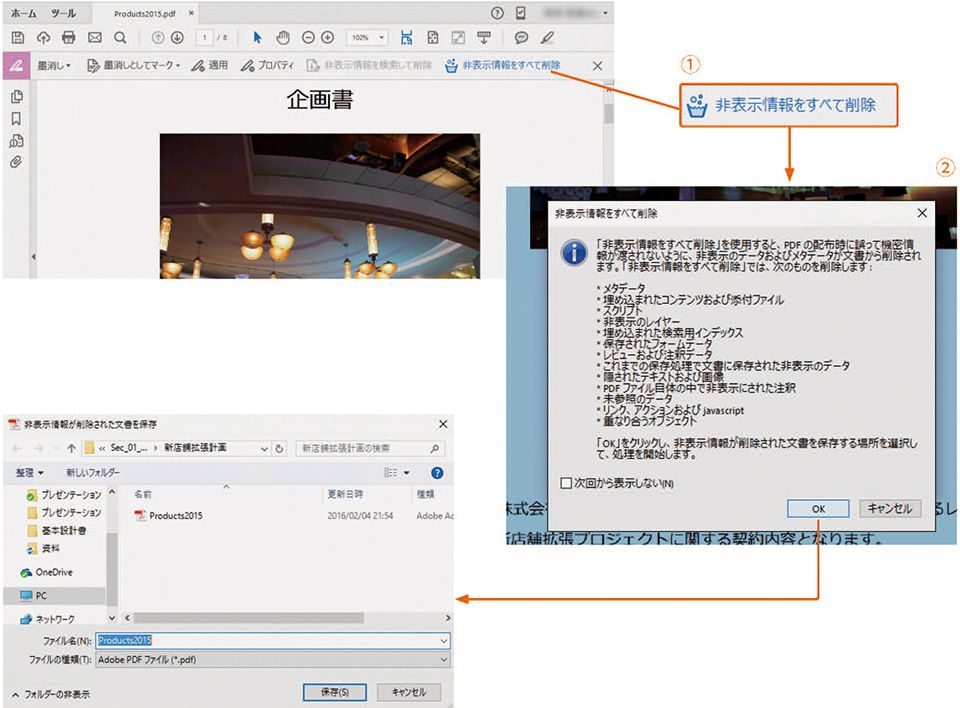This screenshot has width=960, height=708.
Task: Click the cloud upload icon
Action: (43, 38)
